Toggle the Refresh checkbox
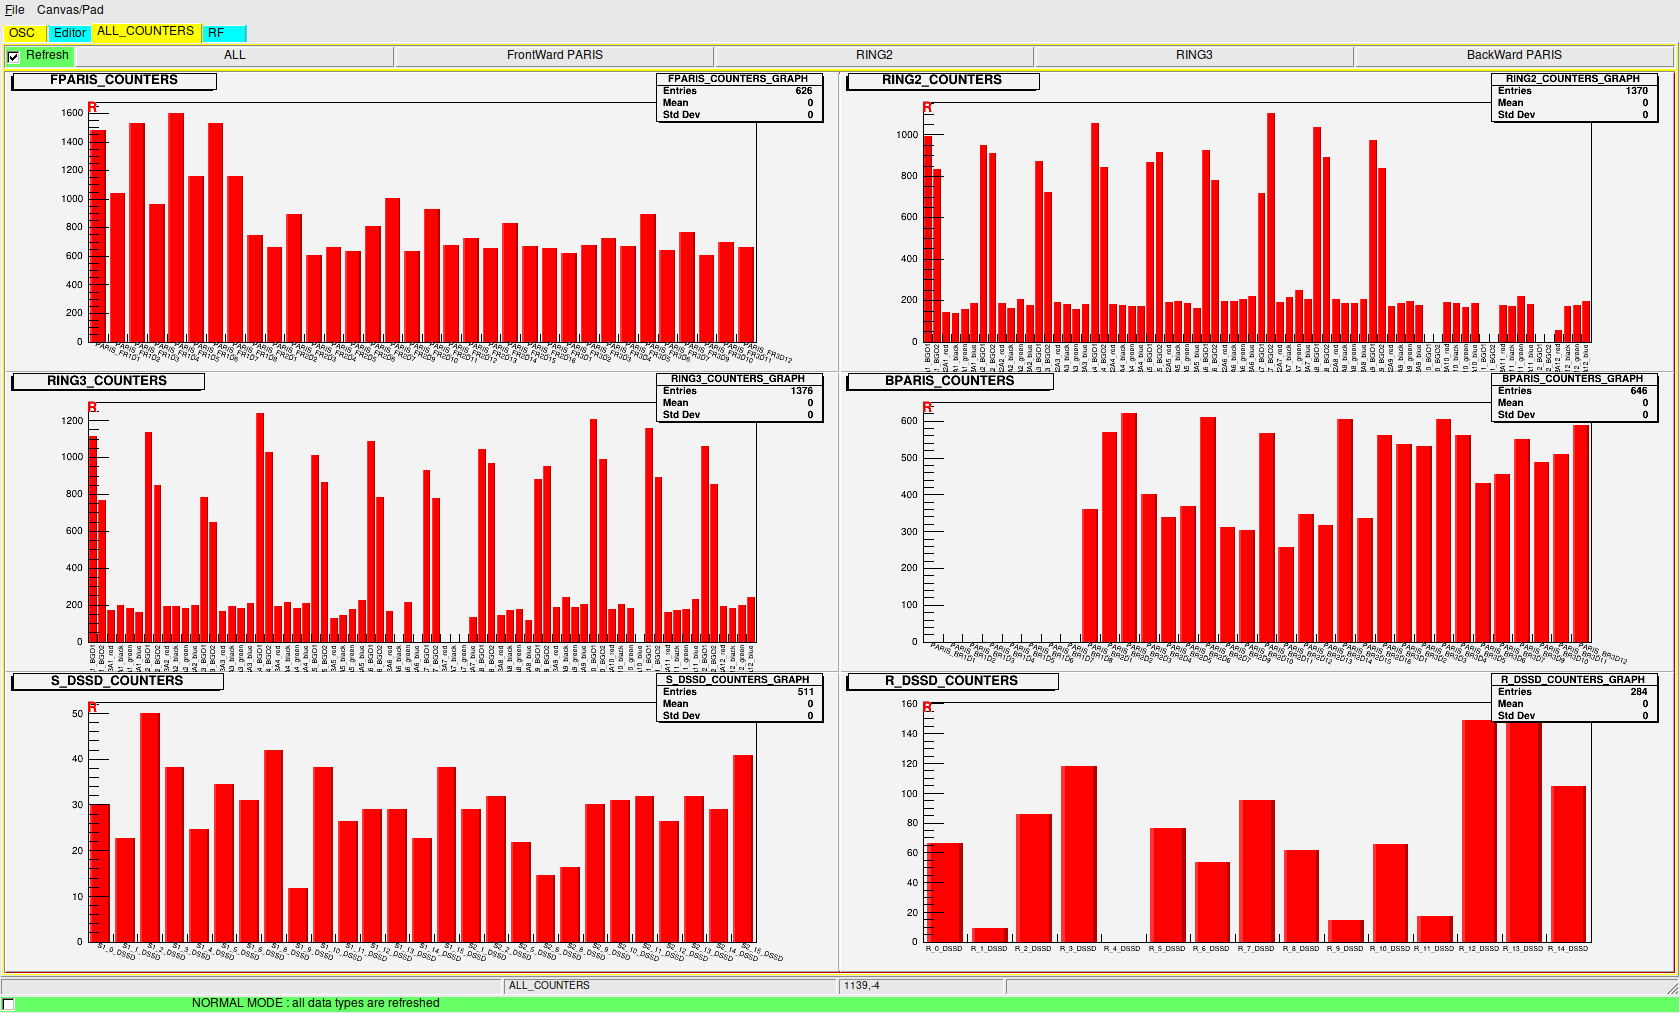Image resolution: width=1680 pixels, height=1013 pixels. pos(13,57)
